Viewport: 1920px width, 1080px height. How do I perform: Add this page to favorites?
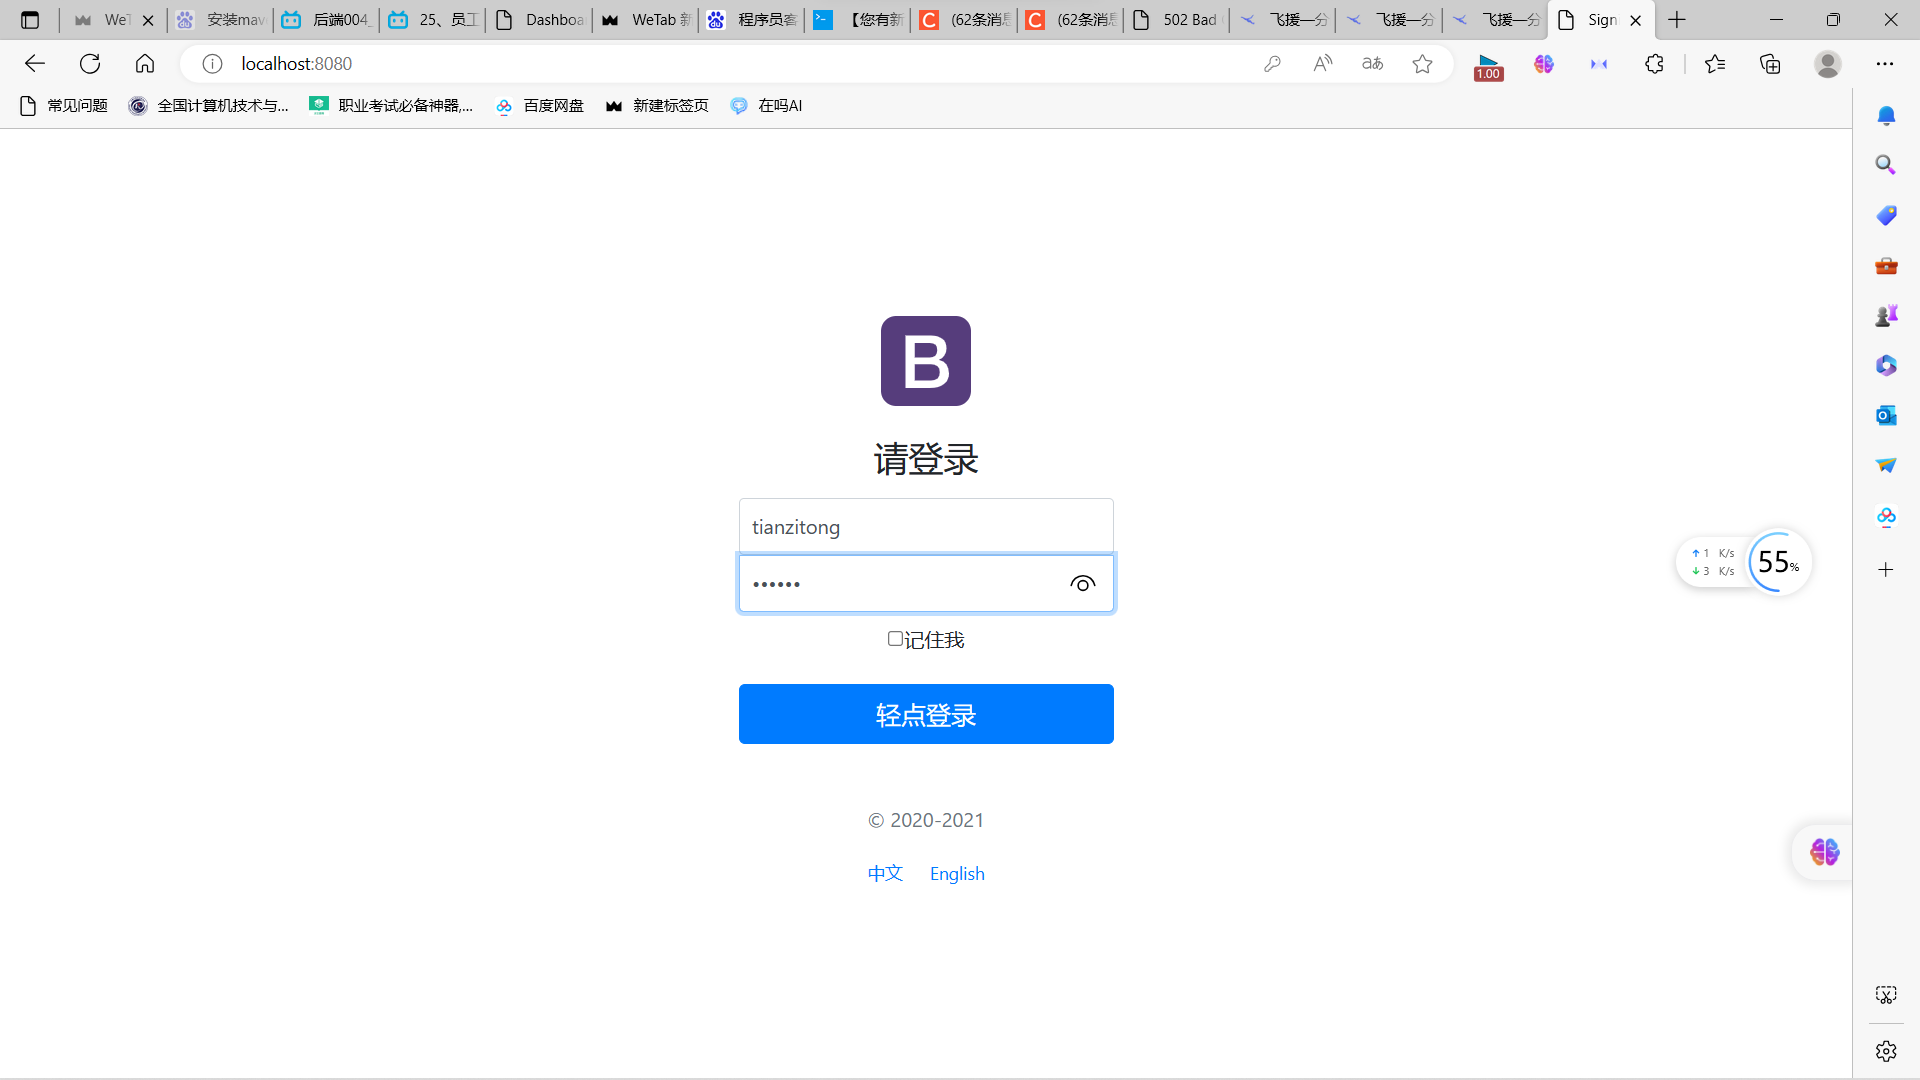(1422, 64)
